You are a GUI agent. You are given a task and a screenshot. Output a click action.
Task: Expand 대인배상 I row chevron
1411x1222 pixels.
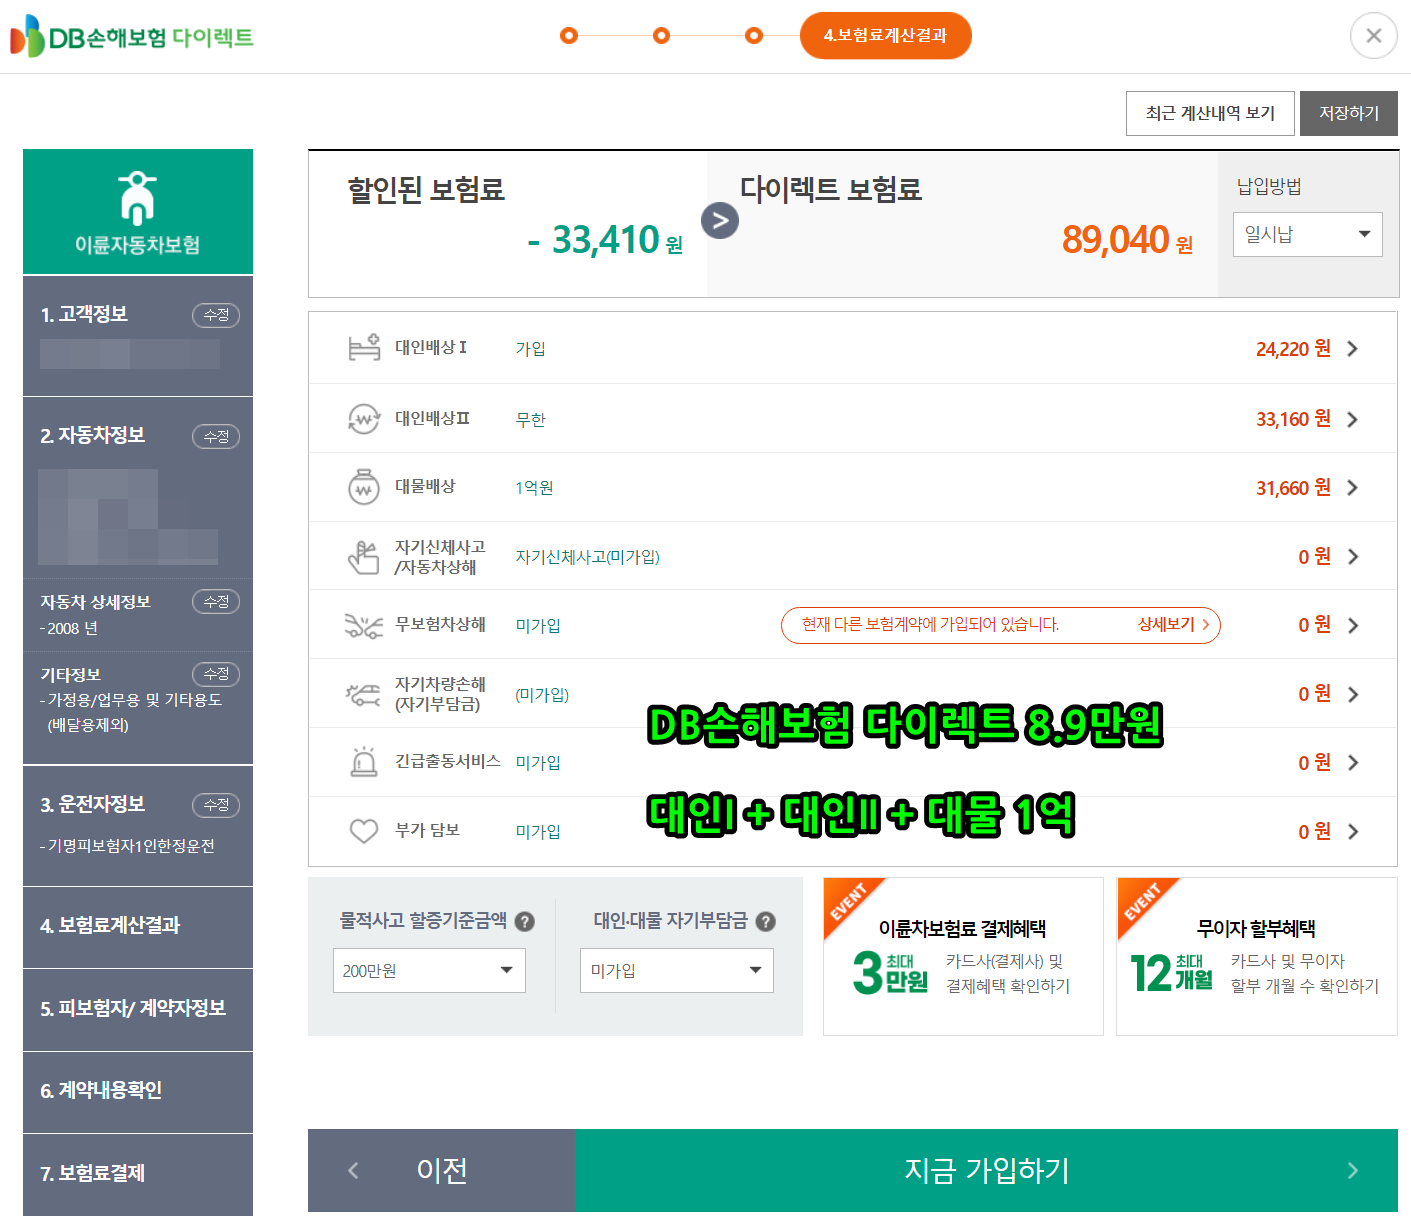(1353, 349)
